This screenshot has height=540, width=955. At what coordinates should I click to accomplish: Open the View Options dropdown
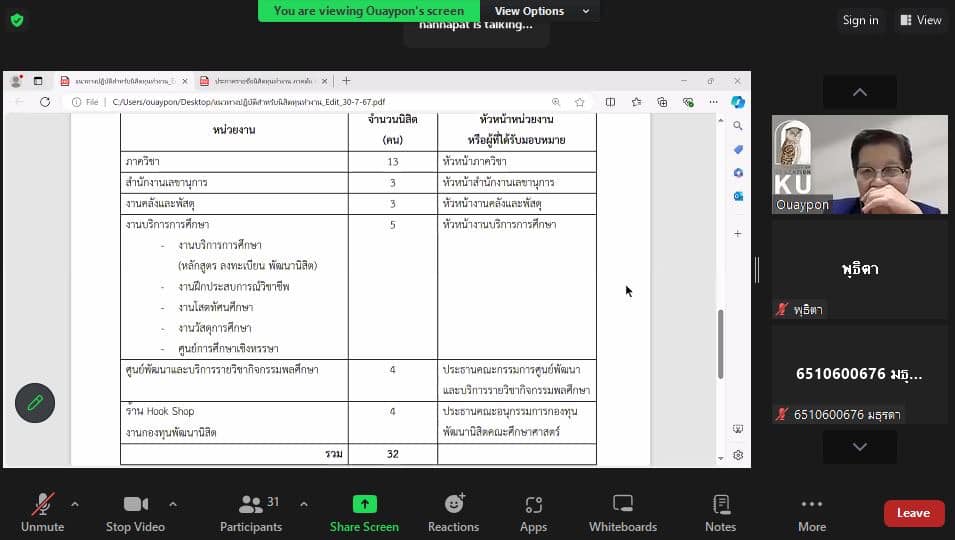[x=541, y=11]
